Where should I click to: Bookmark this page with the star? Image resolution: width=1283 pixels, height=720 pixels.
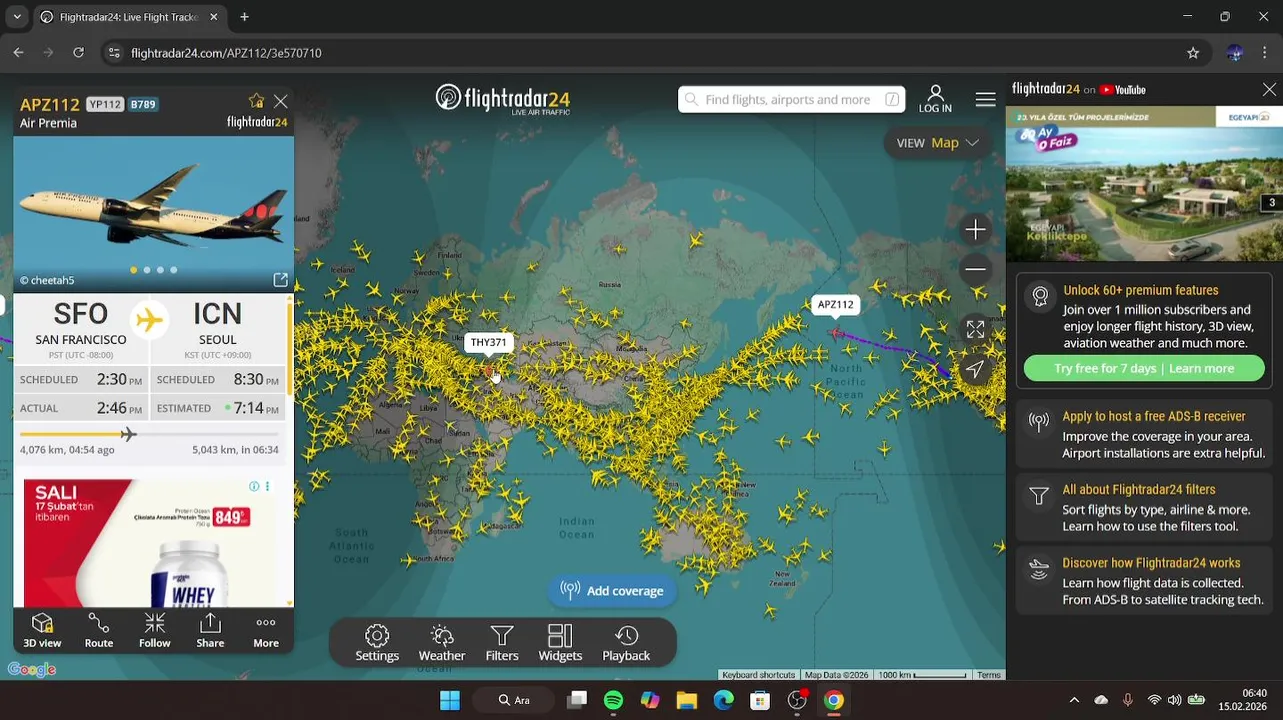click(x=1193, y=53)
